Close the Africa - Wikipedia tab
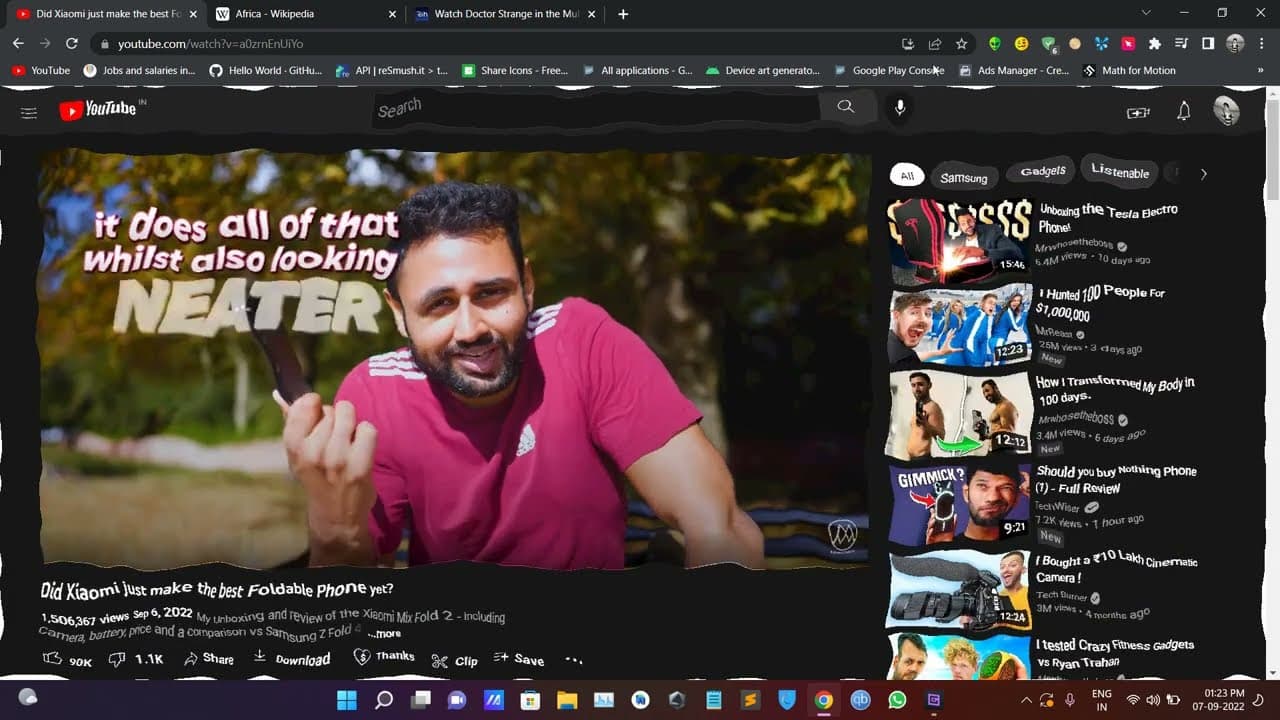The height and width of the screenshot is (720, 1280). pos(392,14)
